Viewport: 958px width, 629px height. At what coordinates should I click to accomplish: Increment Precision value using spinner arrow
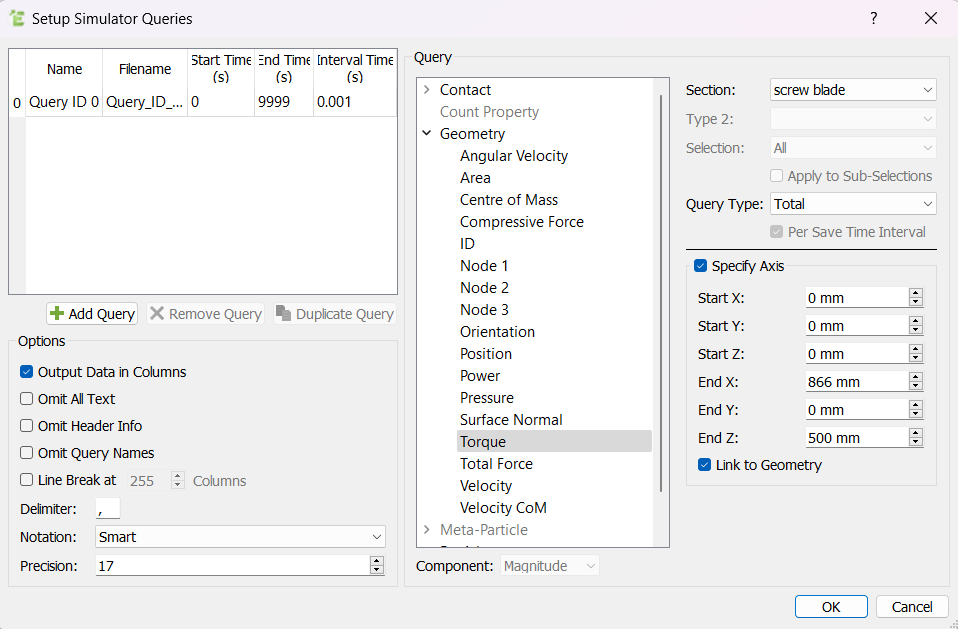pyautogui.click(x=376, y=561)
